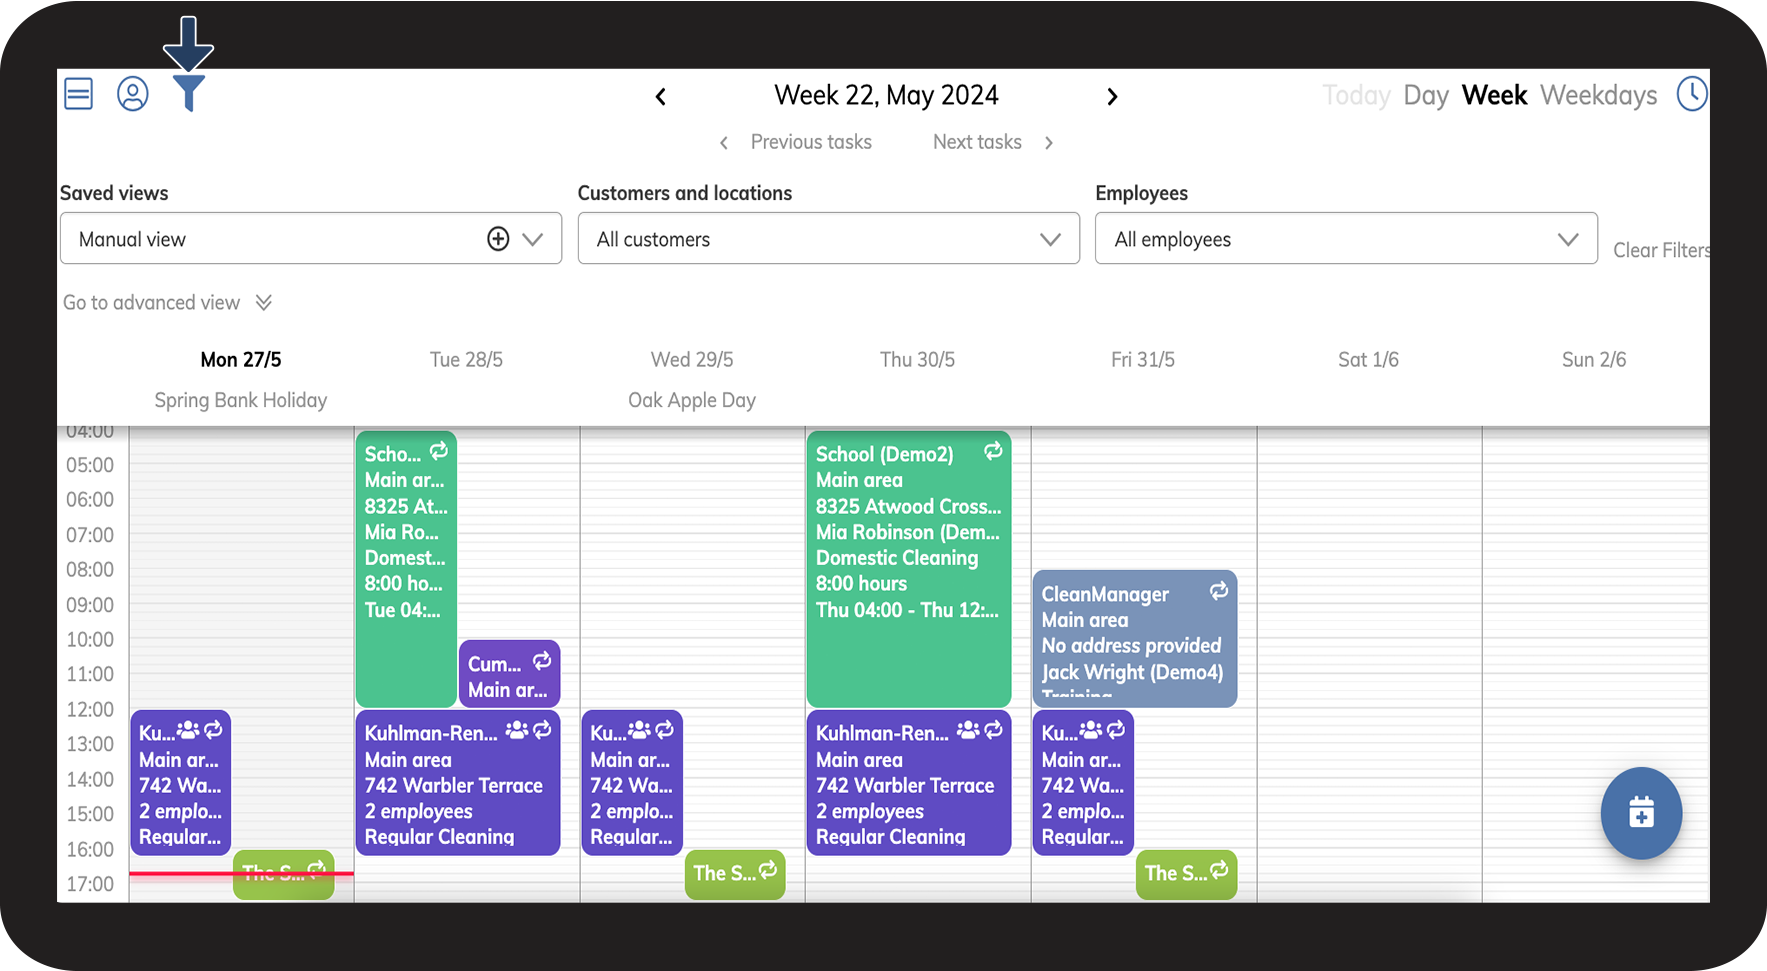Toggle the filter funnel icon
This screenshot has height=971, width=1767.
188,93
